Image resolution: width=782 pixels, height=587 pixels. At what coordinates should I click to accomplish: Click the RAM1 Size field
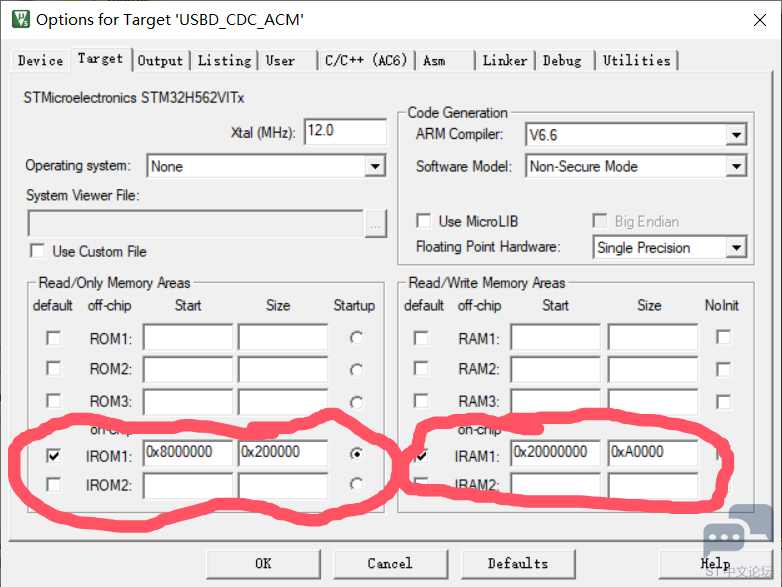click(653, 338)
